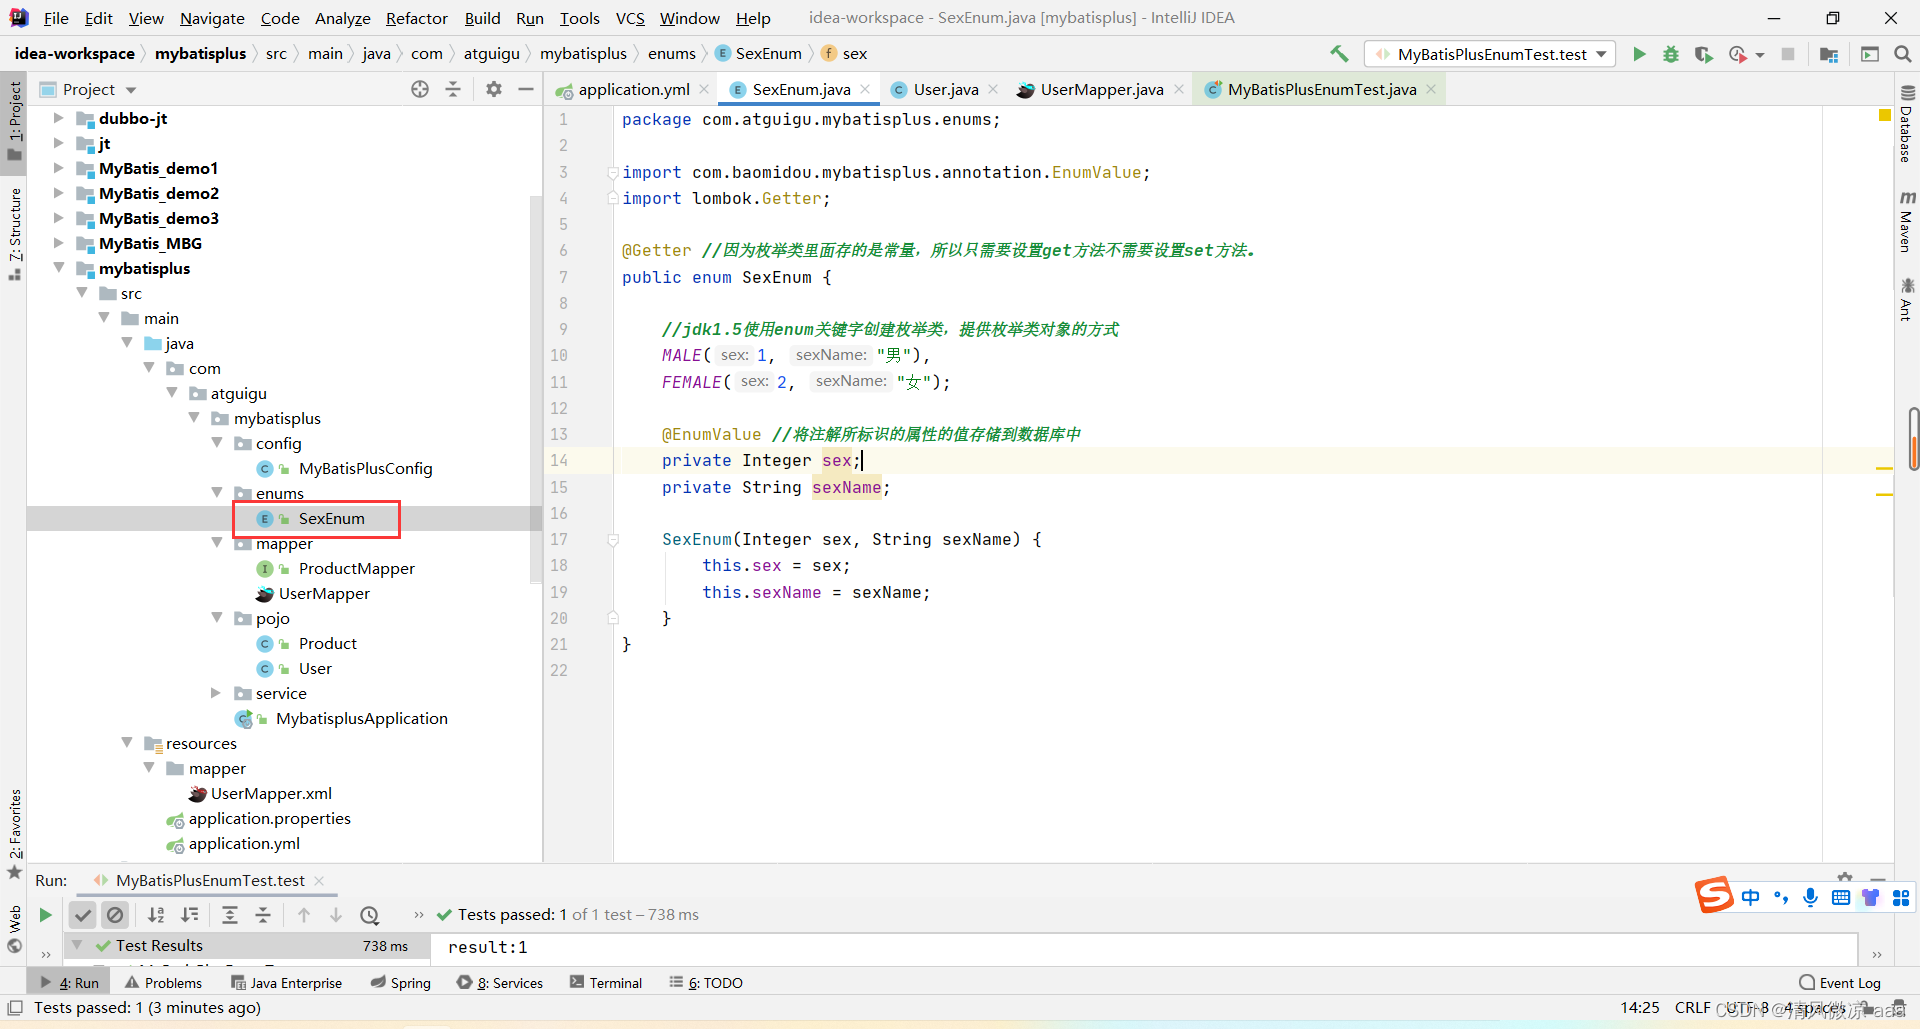Click the green Run button in top toolbar
Viewport: 1920px width, 1029px height.
(1639, 54)
